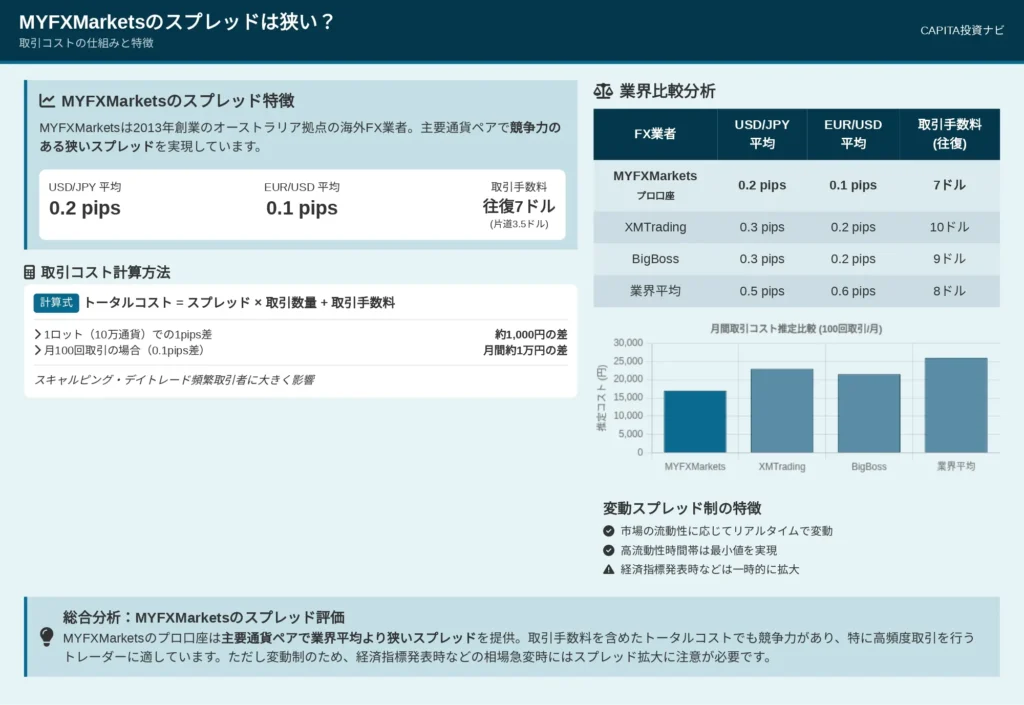The image size is (1024, 705).
Task: Click the トータルコスト formula text
Action: tap(240, 303)
